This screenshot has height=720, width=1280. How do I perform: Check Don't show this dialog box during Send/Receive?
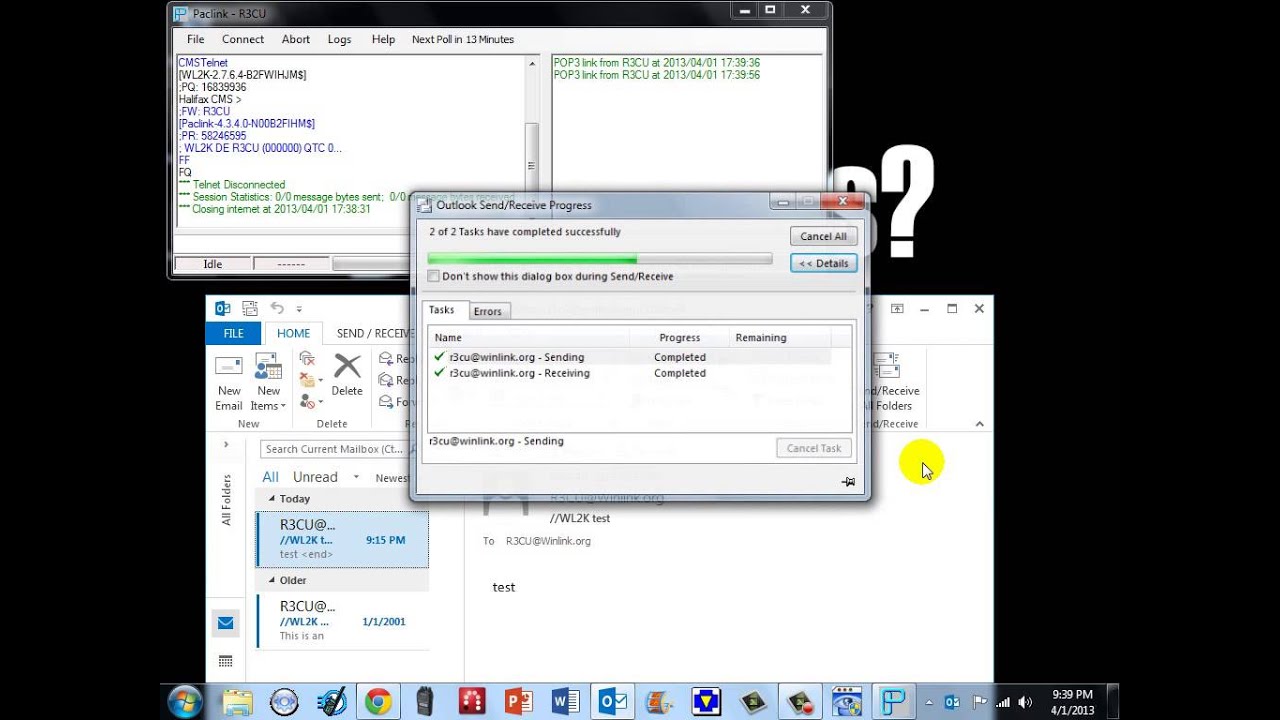(433, 276)
